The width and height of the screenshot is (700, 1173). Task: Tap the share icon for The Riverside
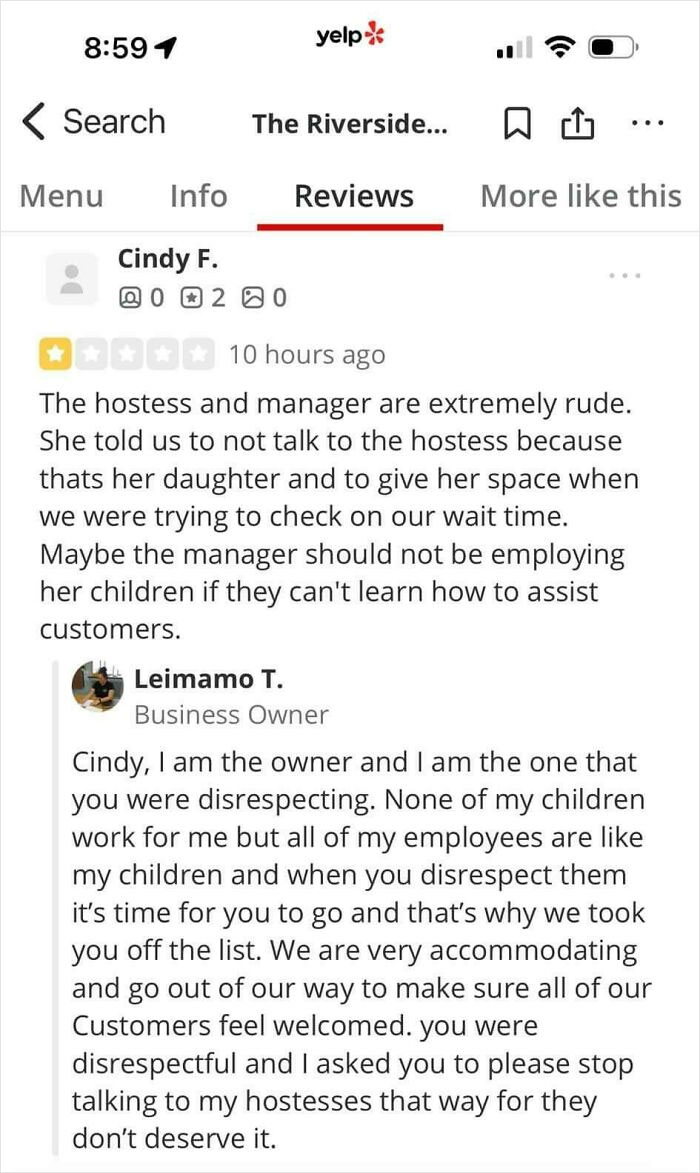point(577,122)
